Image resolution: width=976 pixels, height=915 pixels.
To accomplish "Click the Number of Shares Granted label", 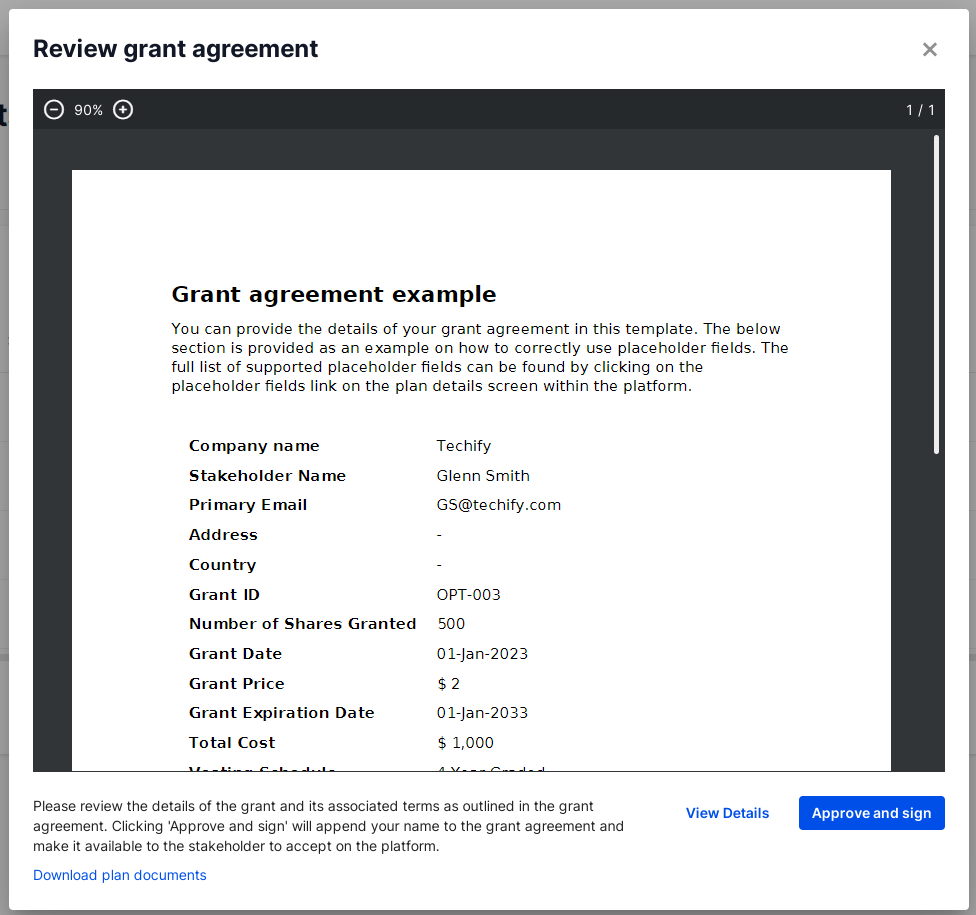I will click(x=302, y=624).
